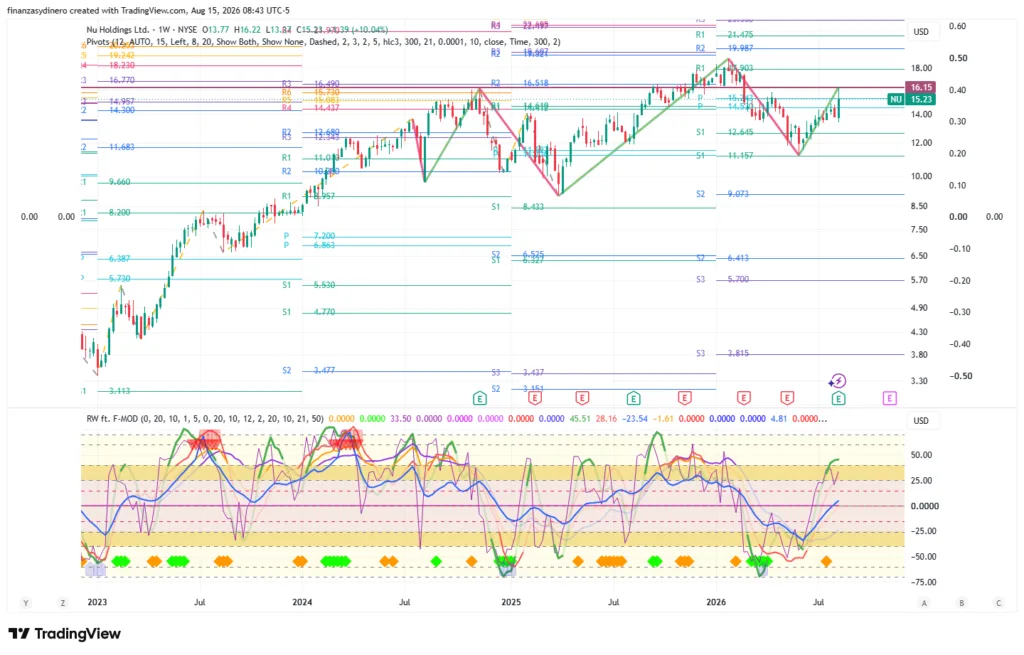Click the S1 4.770 pivot label
This screenshot has height=655, width=1024.
[x=309, y=312]
